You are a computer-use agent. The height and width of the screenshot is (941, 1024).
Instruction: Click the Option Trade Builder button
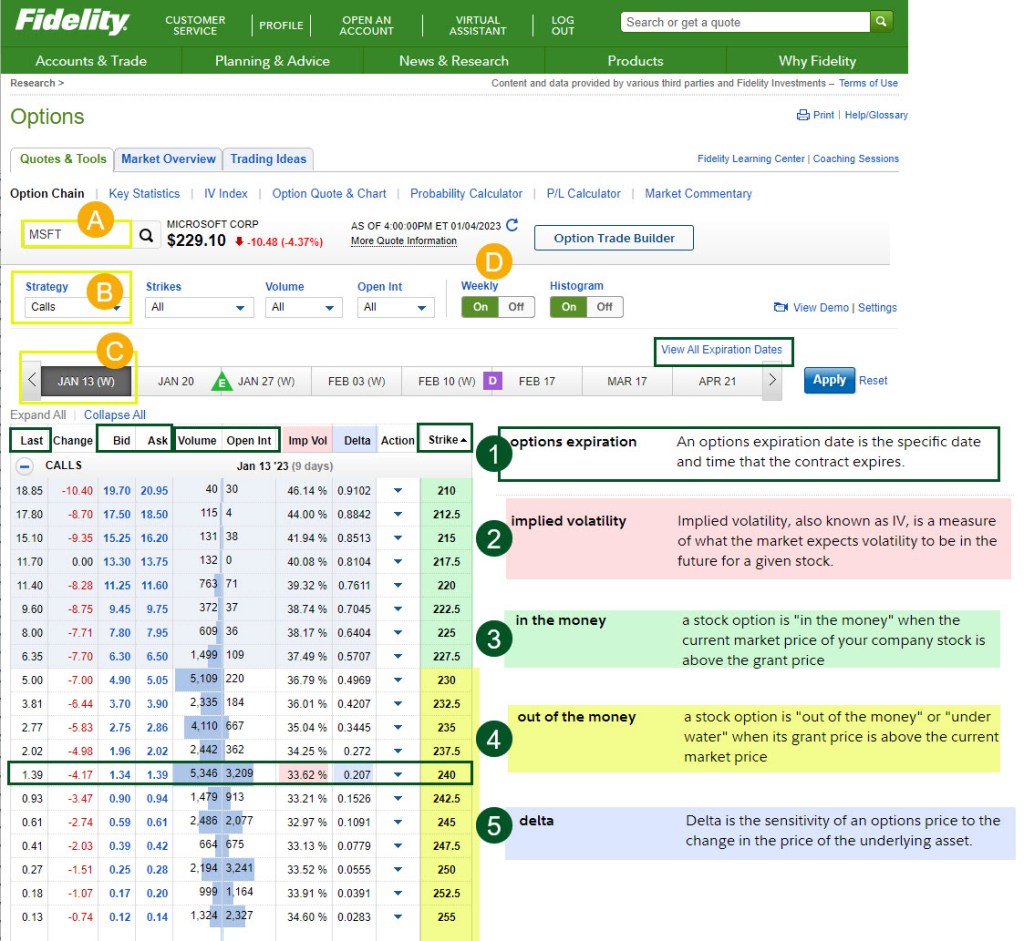[x=613, y=238]
